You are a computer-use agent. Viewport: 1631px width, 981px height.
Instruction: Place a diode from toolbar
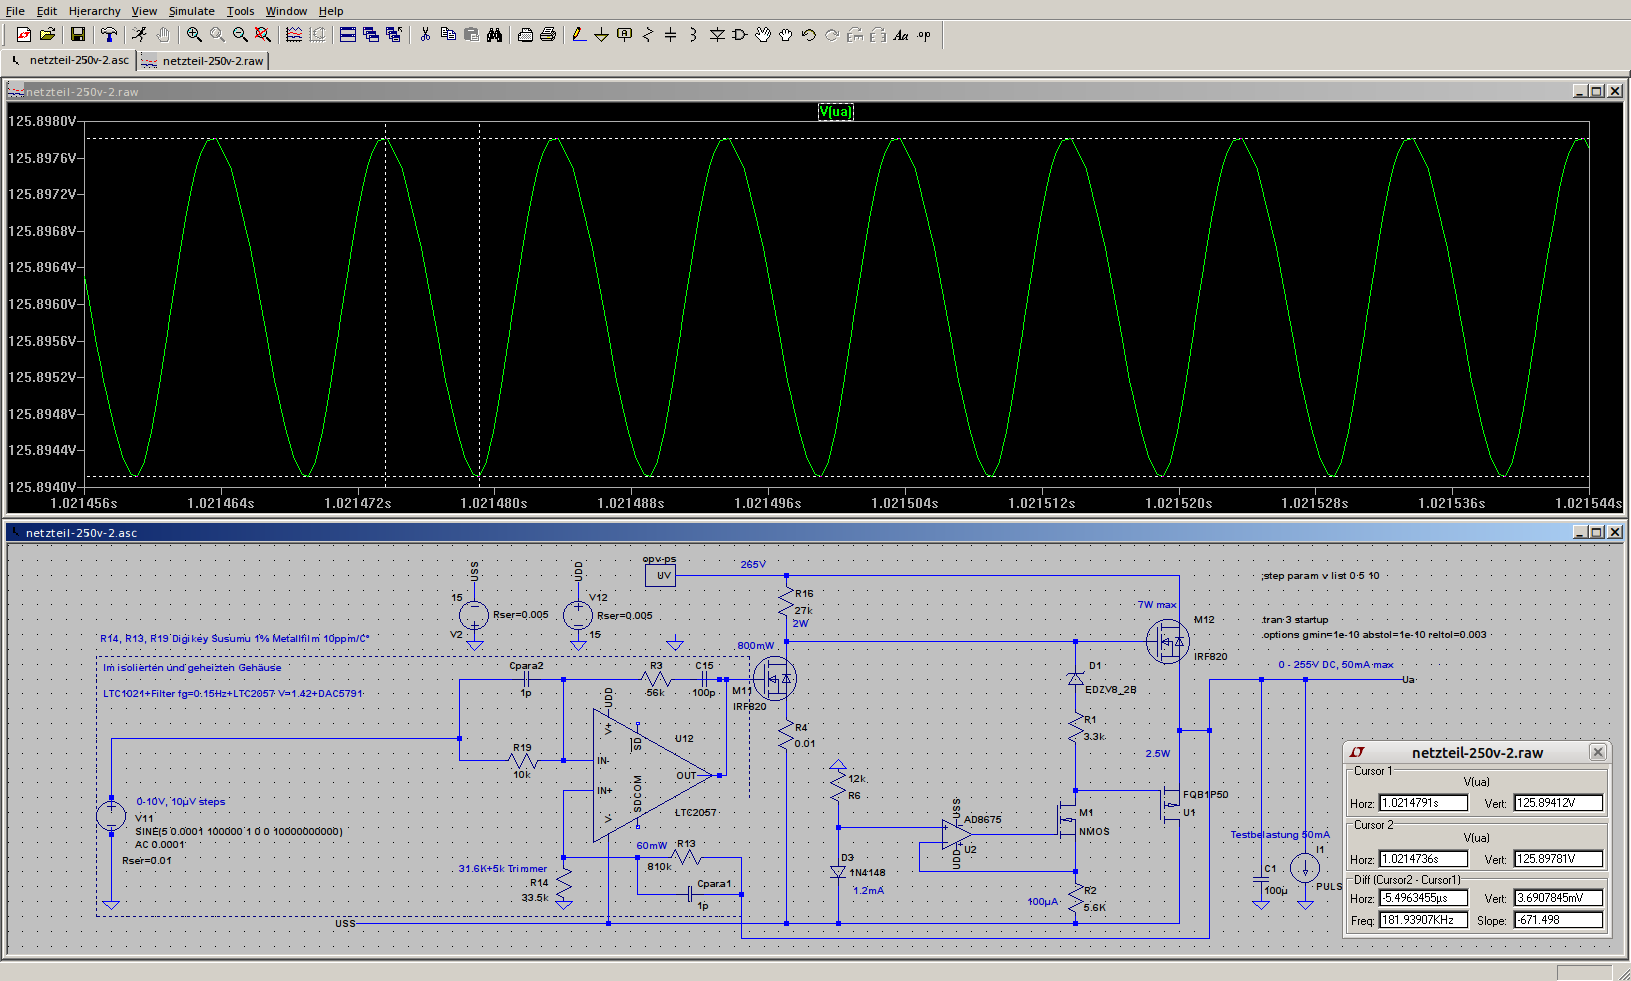pyautogui.click(x=717, y=35)
